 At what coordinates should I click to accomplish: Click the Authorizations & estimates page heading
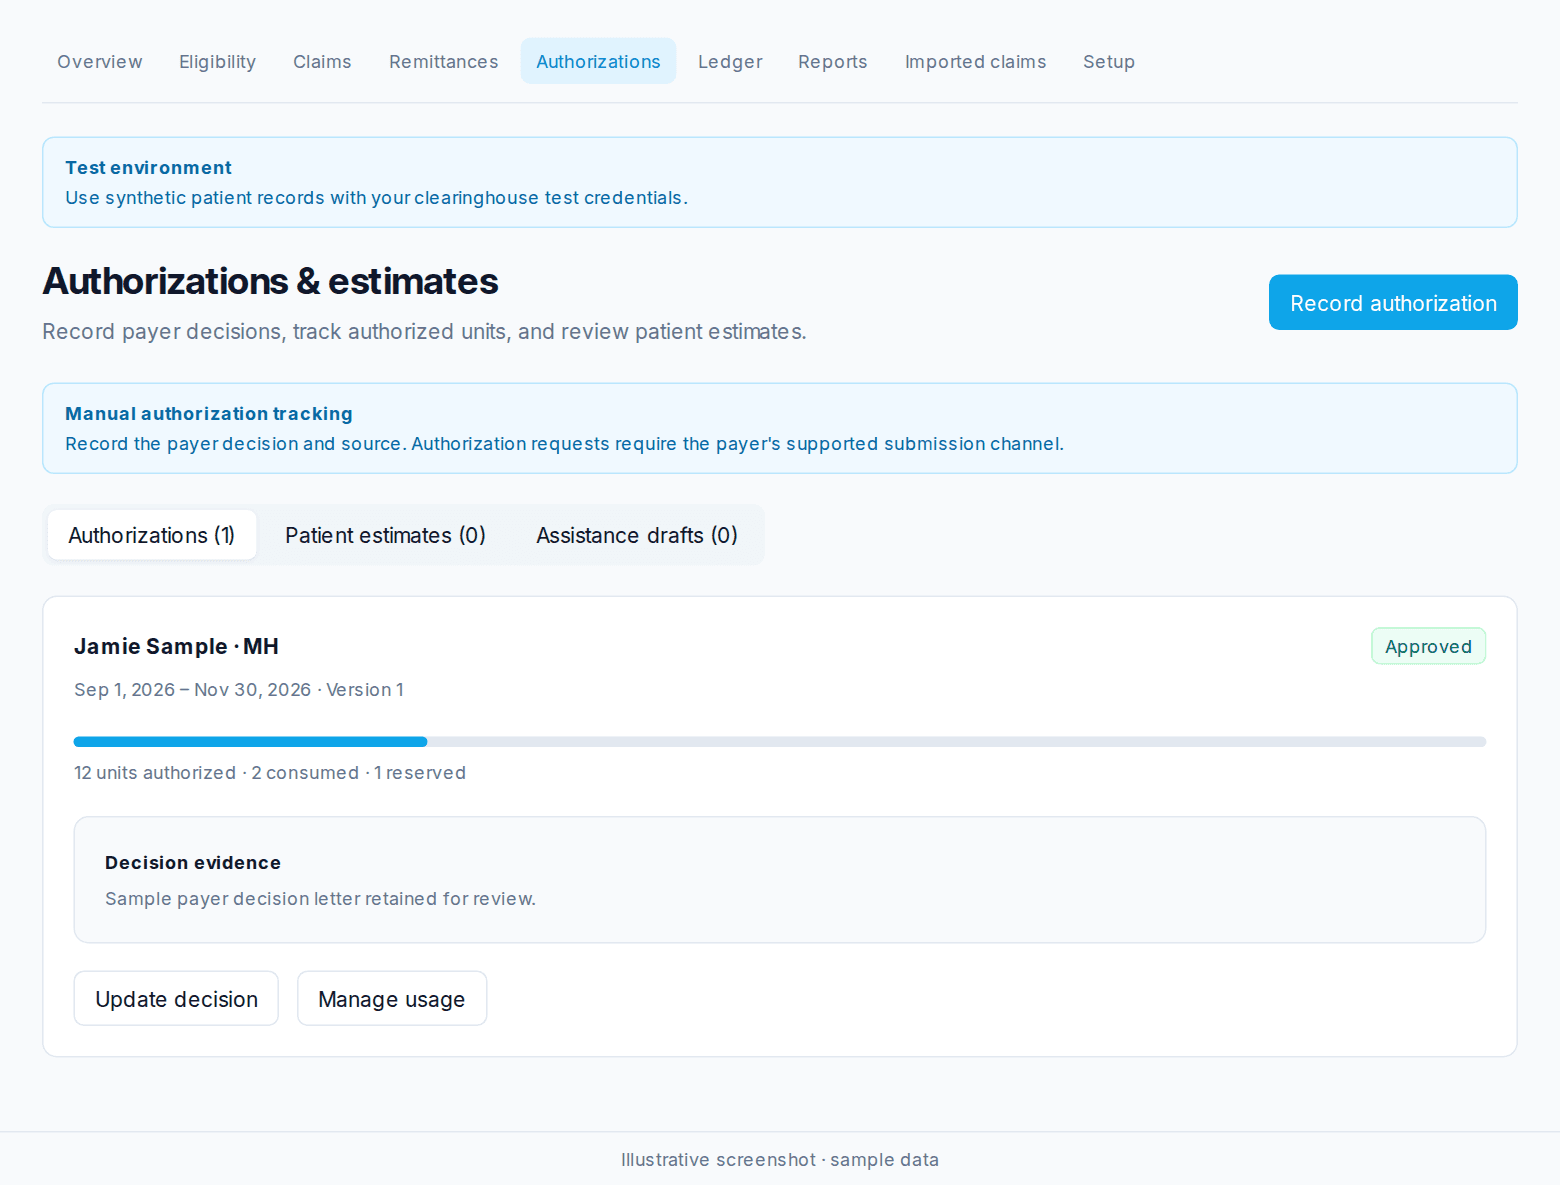coord(270,282)
